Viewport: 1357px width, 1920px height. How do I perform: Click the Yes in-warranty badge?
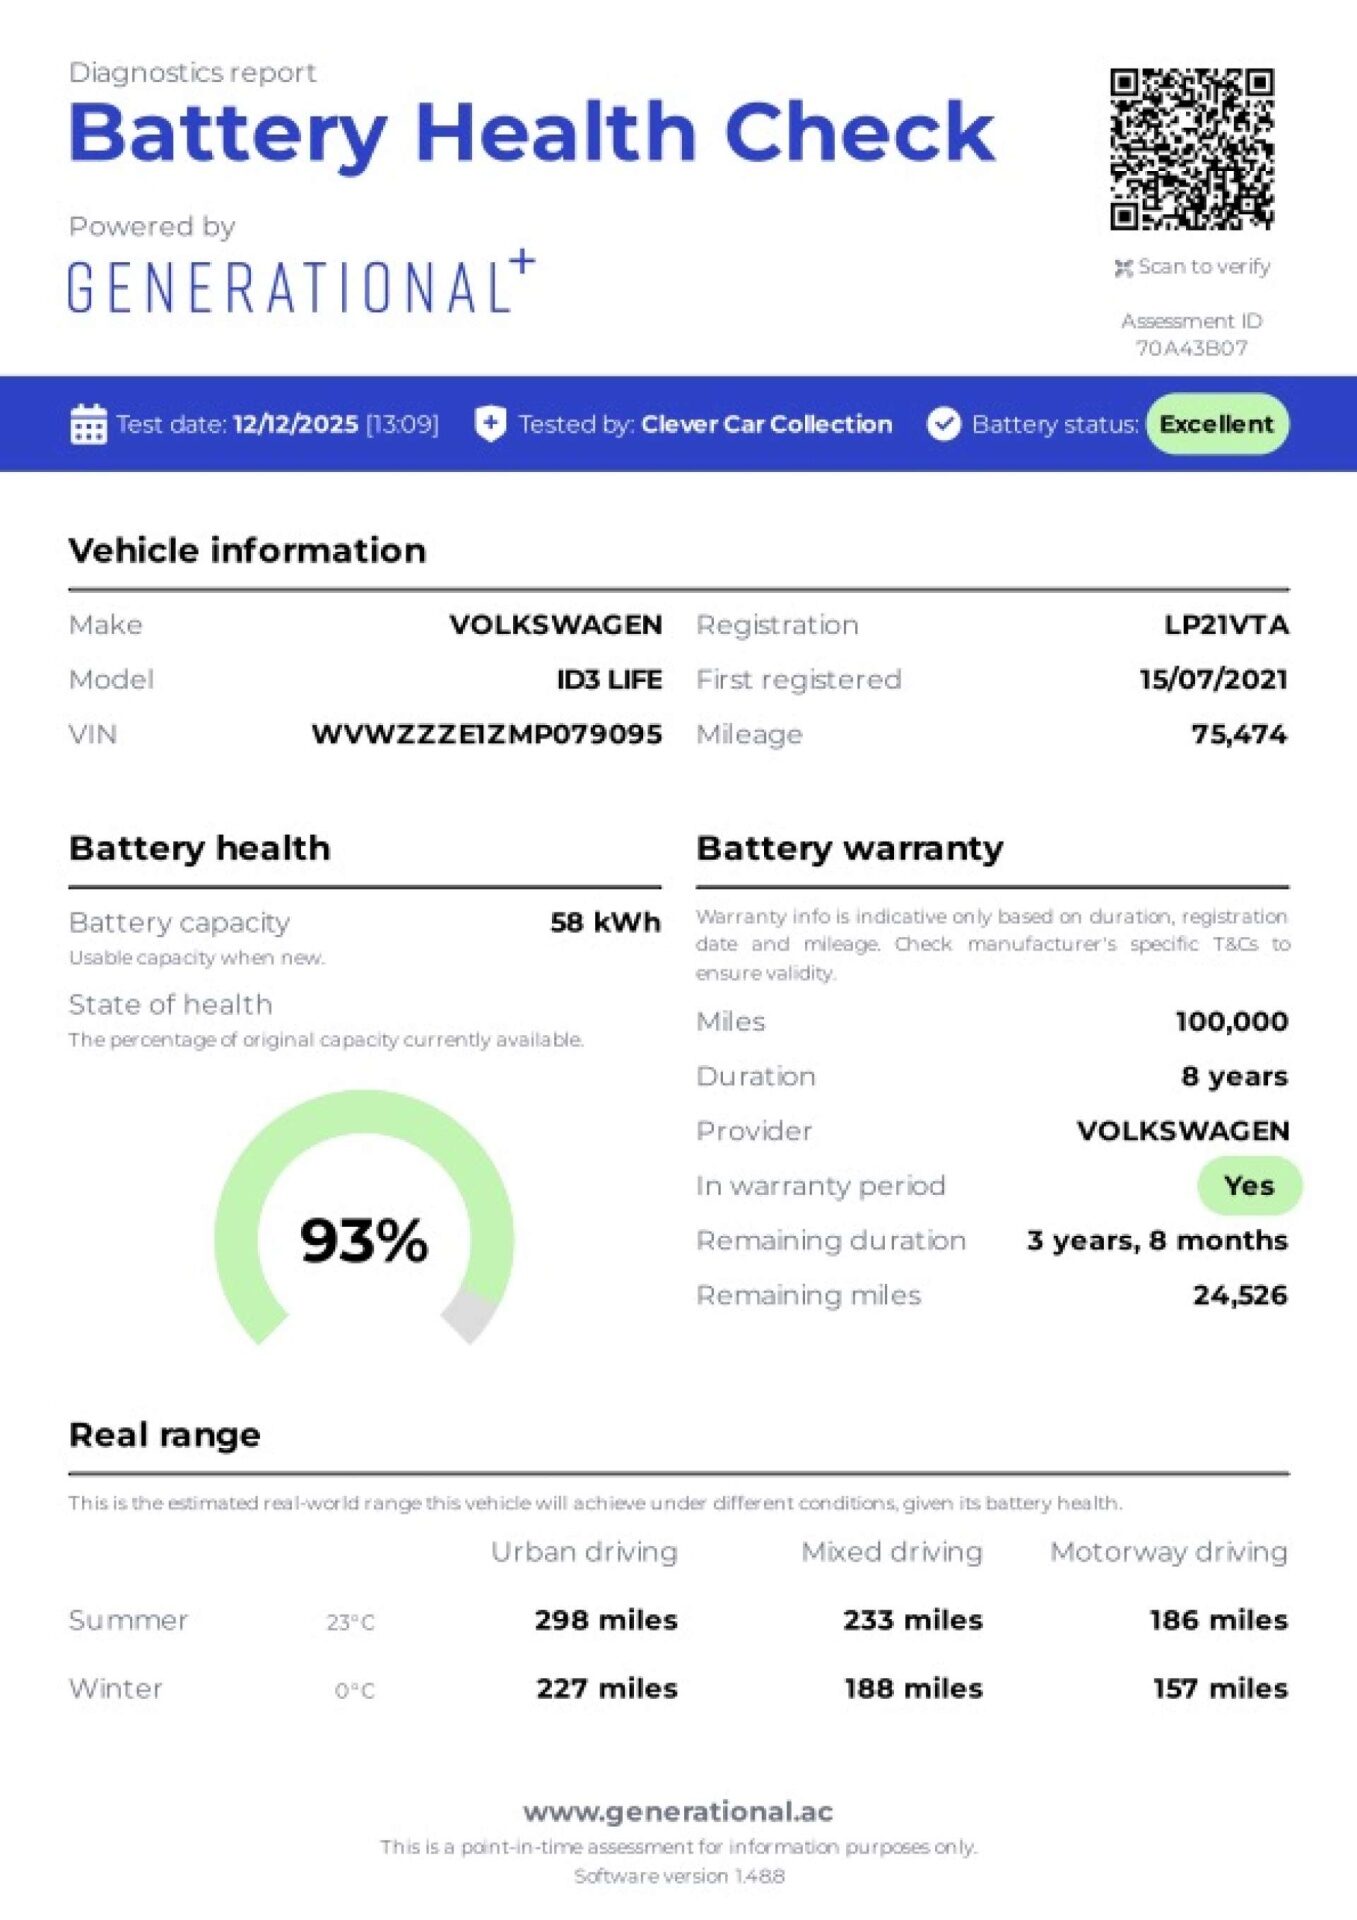1249,1186
